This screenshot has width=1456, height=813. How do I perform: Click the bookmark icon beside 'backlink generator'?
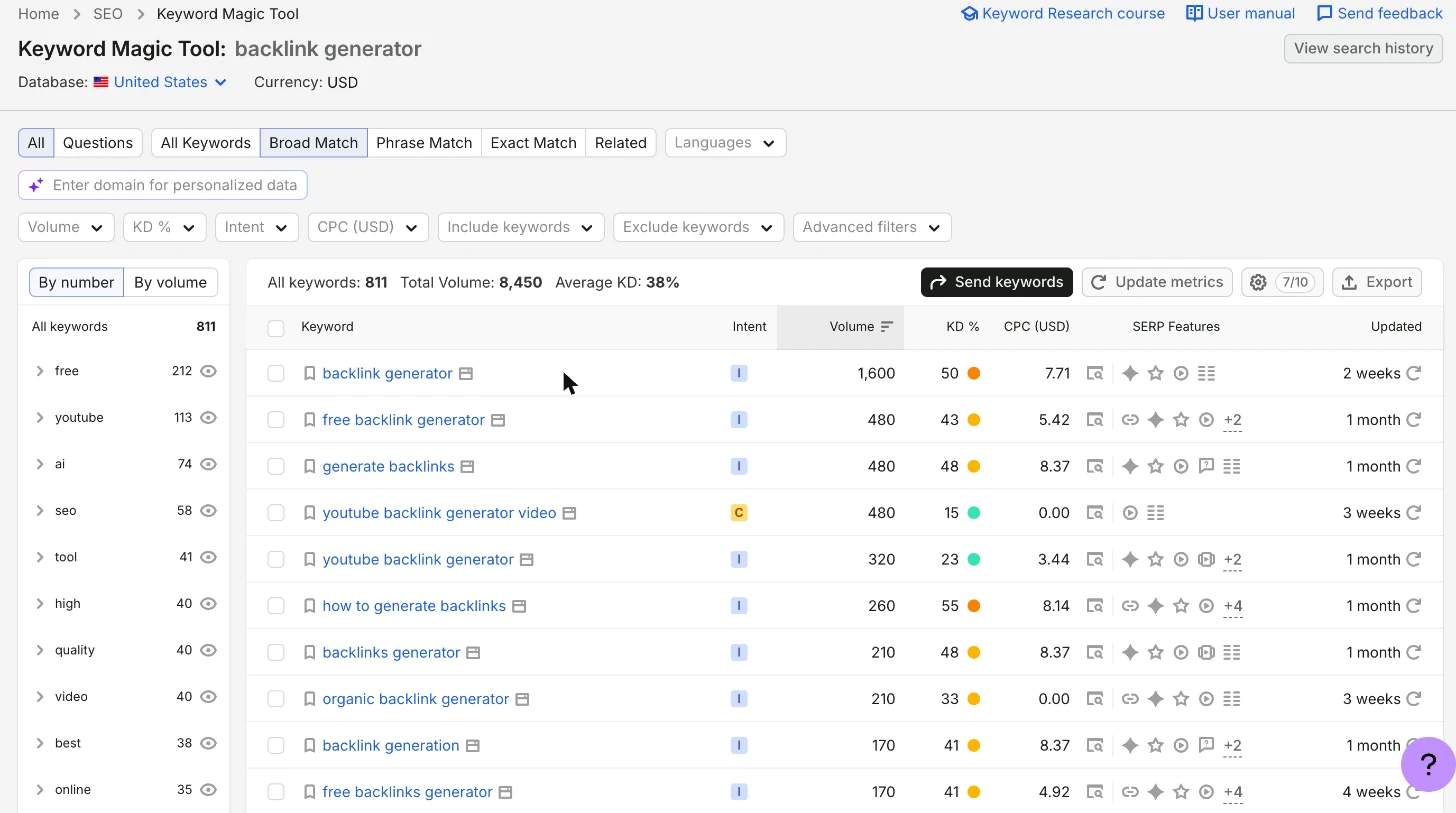[x=310, y=373]
